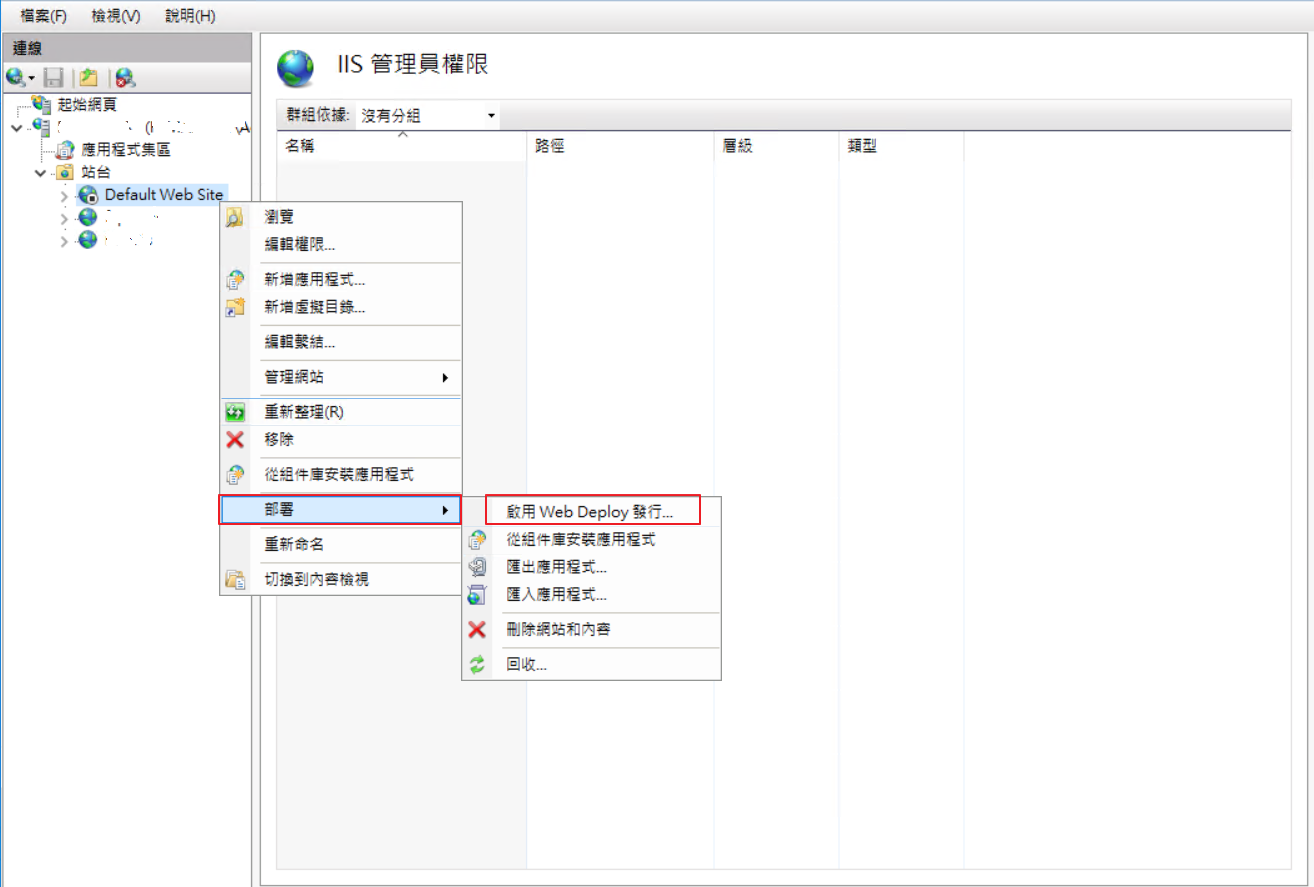This screenshot has height=887, width=1314.
Task: Choose 編輯繫結... from the context menu
Action: 299,343
